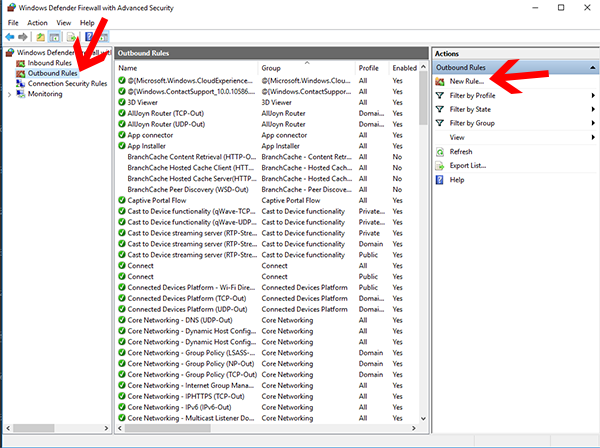Click the Export List icon in Actions
The image size is (600, 448).
tap(440, 166)
